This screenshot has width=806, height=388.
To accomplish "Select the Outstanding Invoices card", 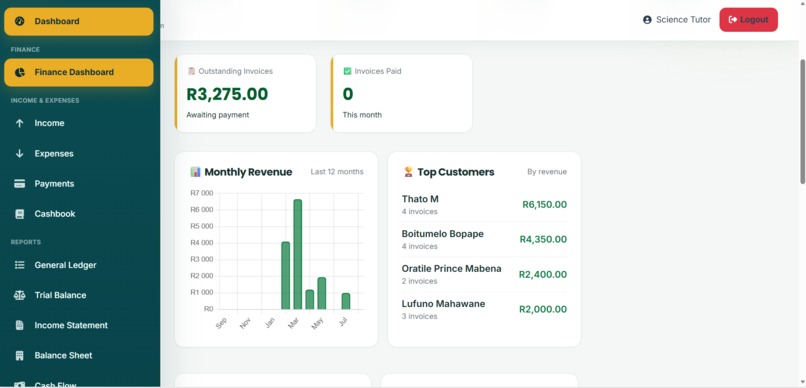I will pos(245,94).
